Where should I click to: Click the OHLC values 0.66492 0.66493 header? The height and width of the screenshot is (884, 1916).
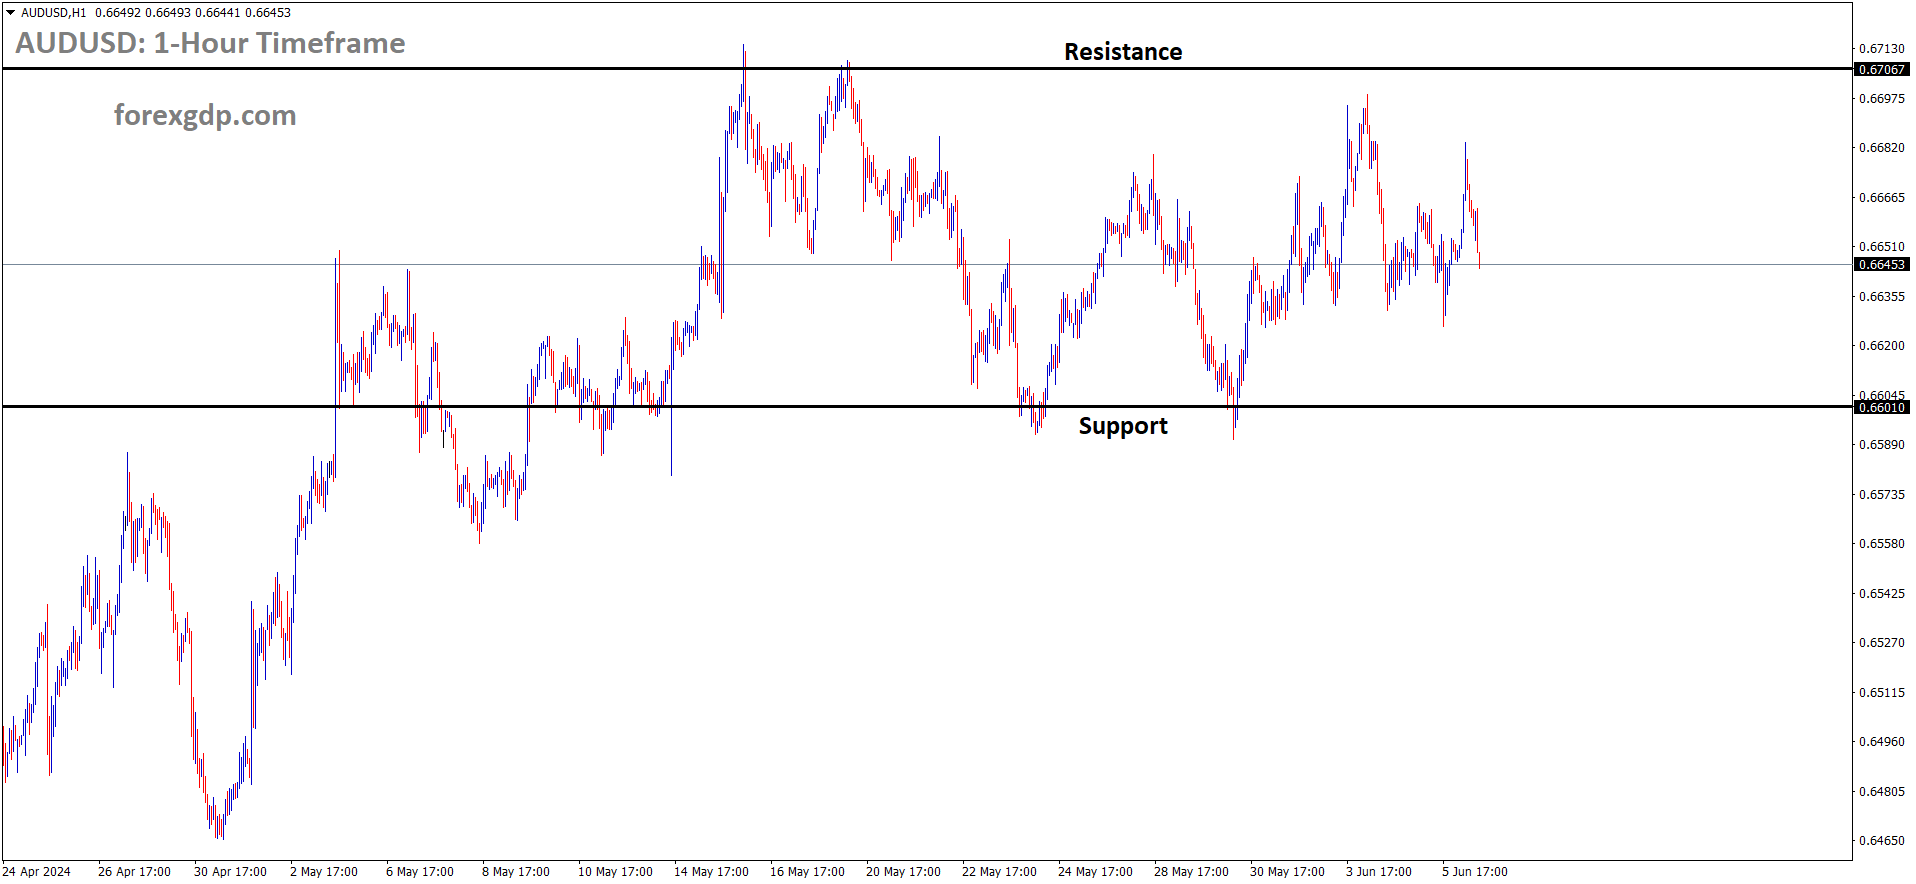point(193,13)
